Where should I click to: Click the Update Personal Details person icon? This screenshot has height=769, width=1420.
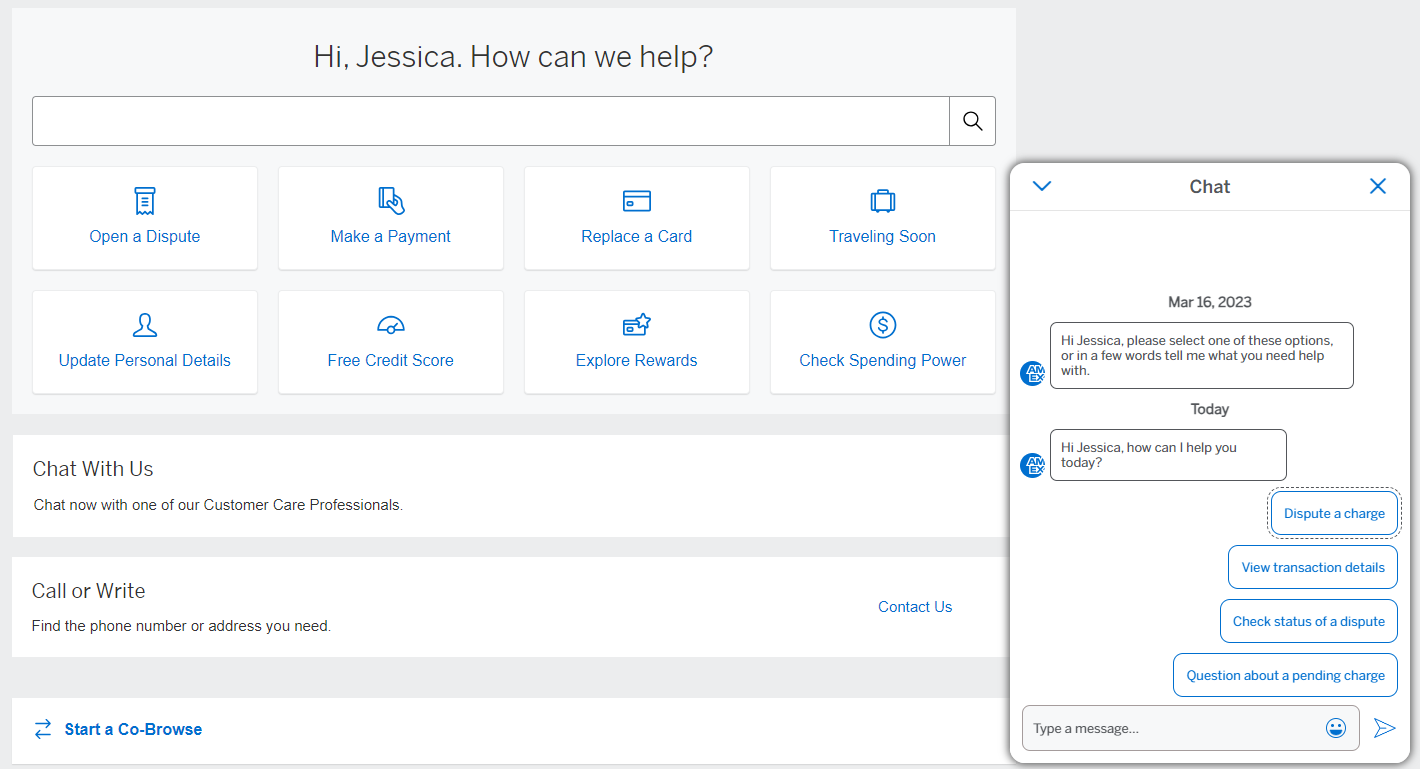[145, 325]
